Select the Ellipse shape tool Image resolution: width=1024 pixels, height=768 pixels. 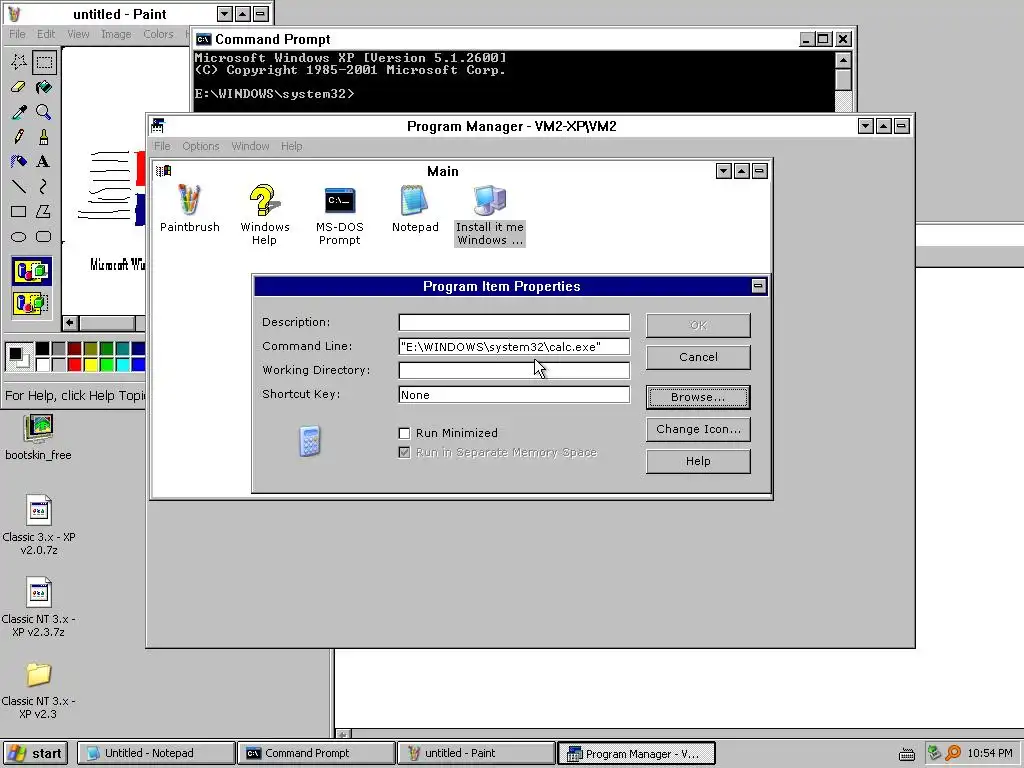click(x=19, y=236)
